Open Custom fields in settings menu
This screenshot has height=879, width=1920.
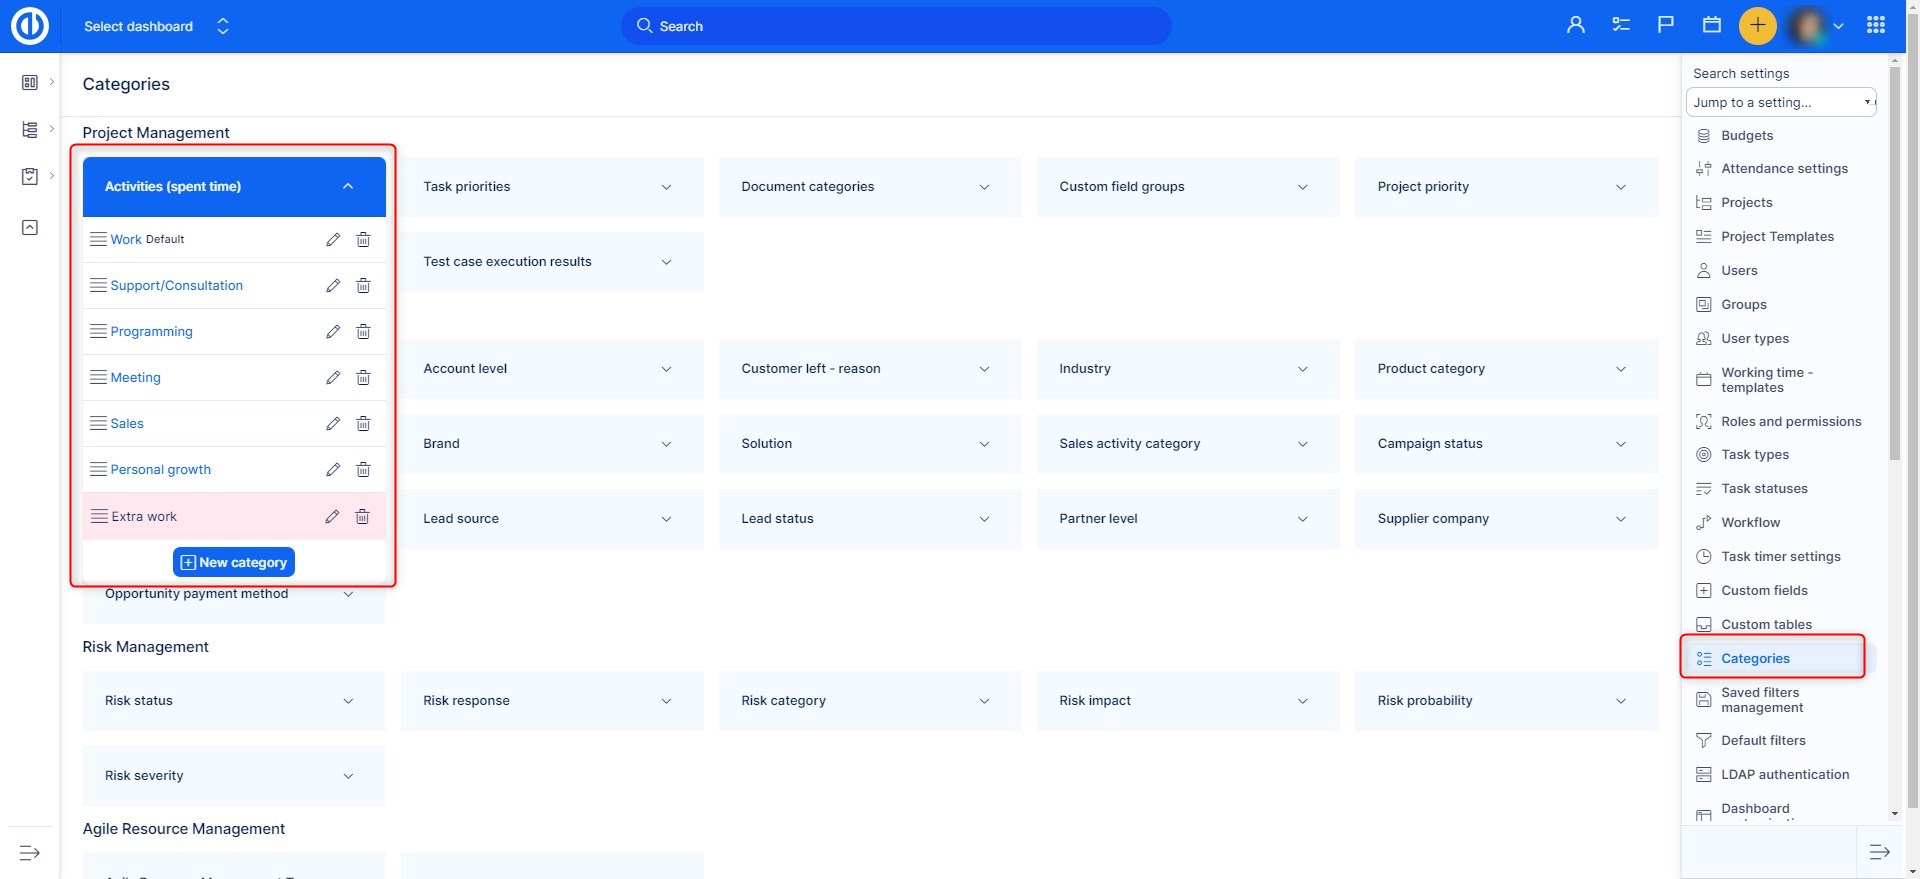tap(1764, 591)
